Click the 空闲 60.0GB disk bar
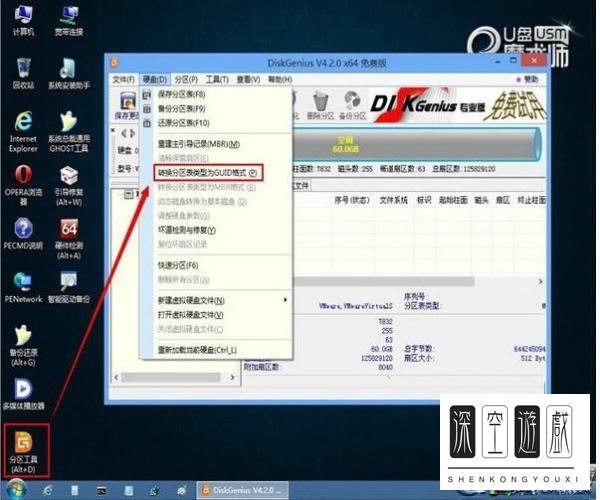 coord(415,144)
